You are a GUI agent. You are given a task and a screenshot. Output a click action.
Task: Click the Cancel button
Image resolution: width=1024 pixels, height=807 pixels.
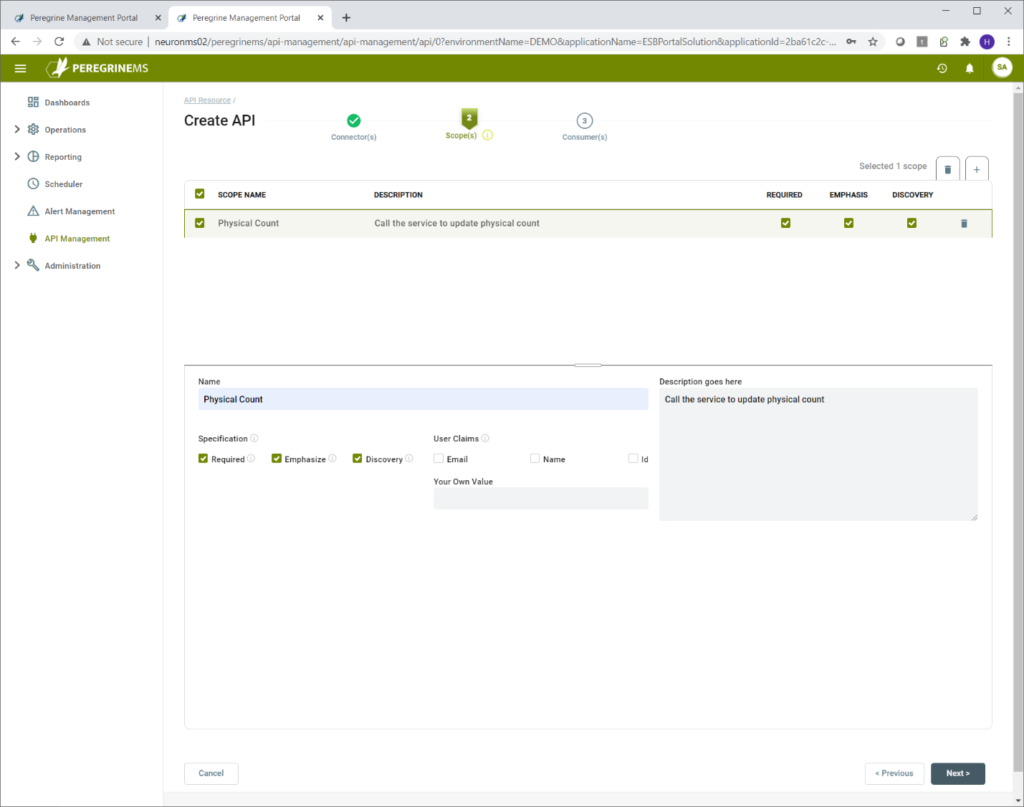point(211,773)
